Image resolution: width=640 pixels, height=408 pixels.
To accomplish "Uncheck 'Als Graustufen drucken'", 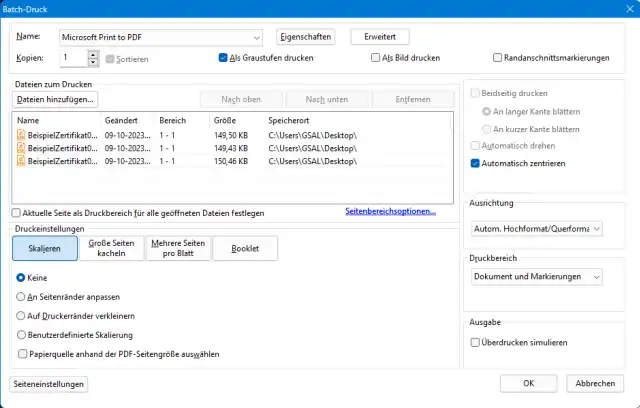I will click(x=224, y=58).
